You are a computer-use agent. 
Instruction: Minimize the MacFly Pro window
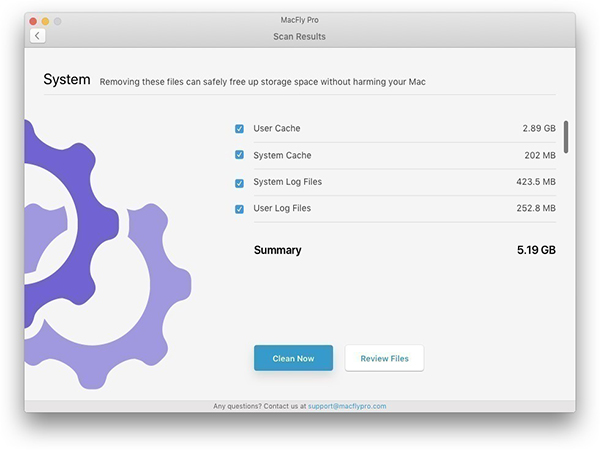(x=46, y=21)
